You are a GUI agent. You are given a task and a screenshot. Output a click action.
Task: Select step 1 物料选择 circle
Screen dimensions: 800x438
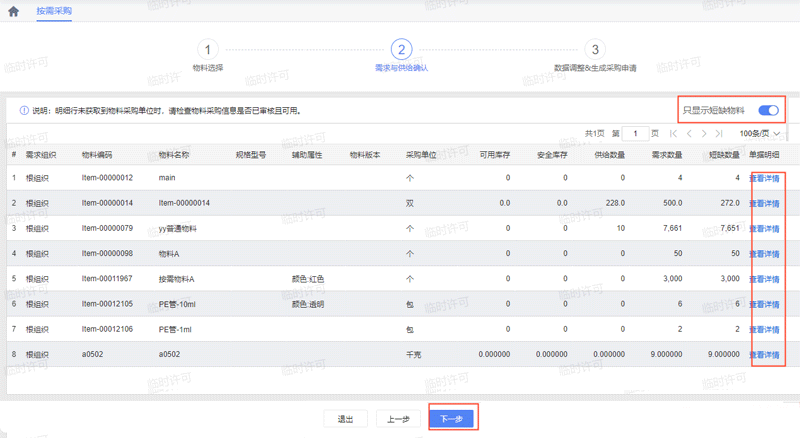point(208,50)
